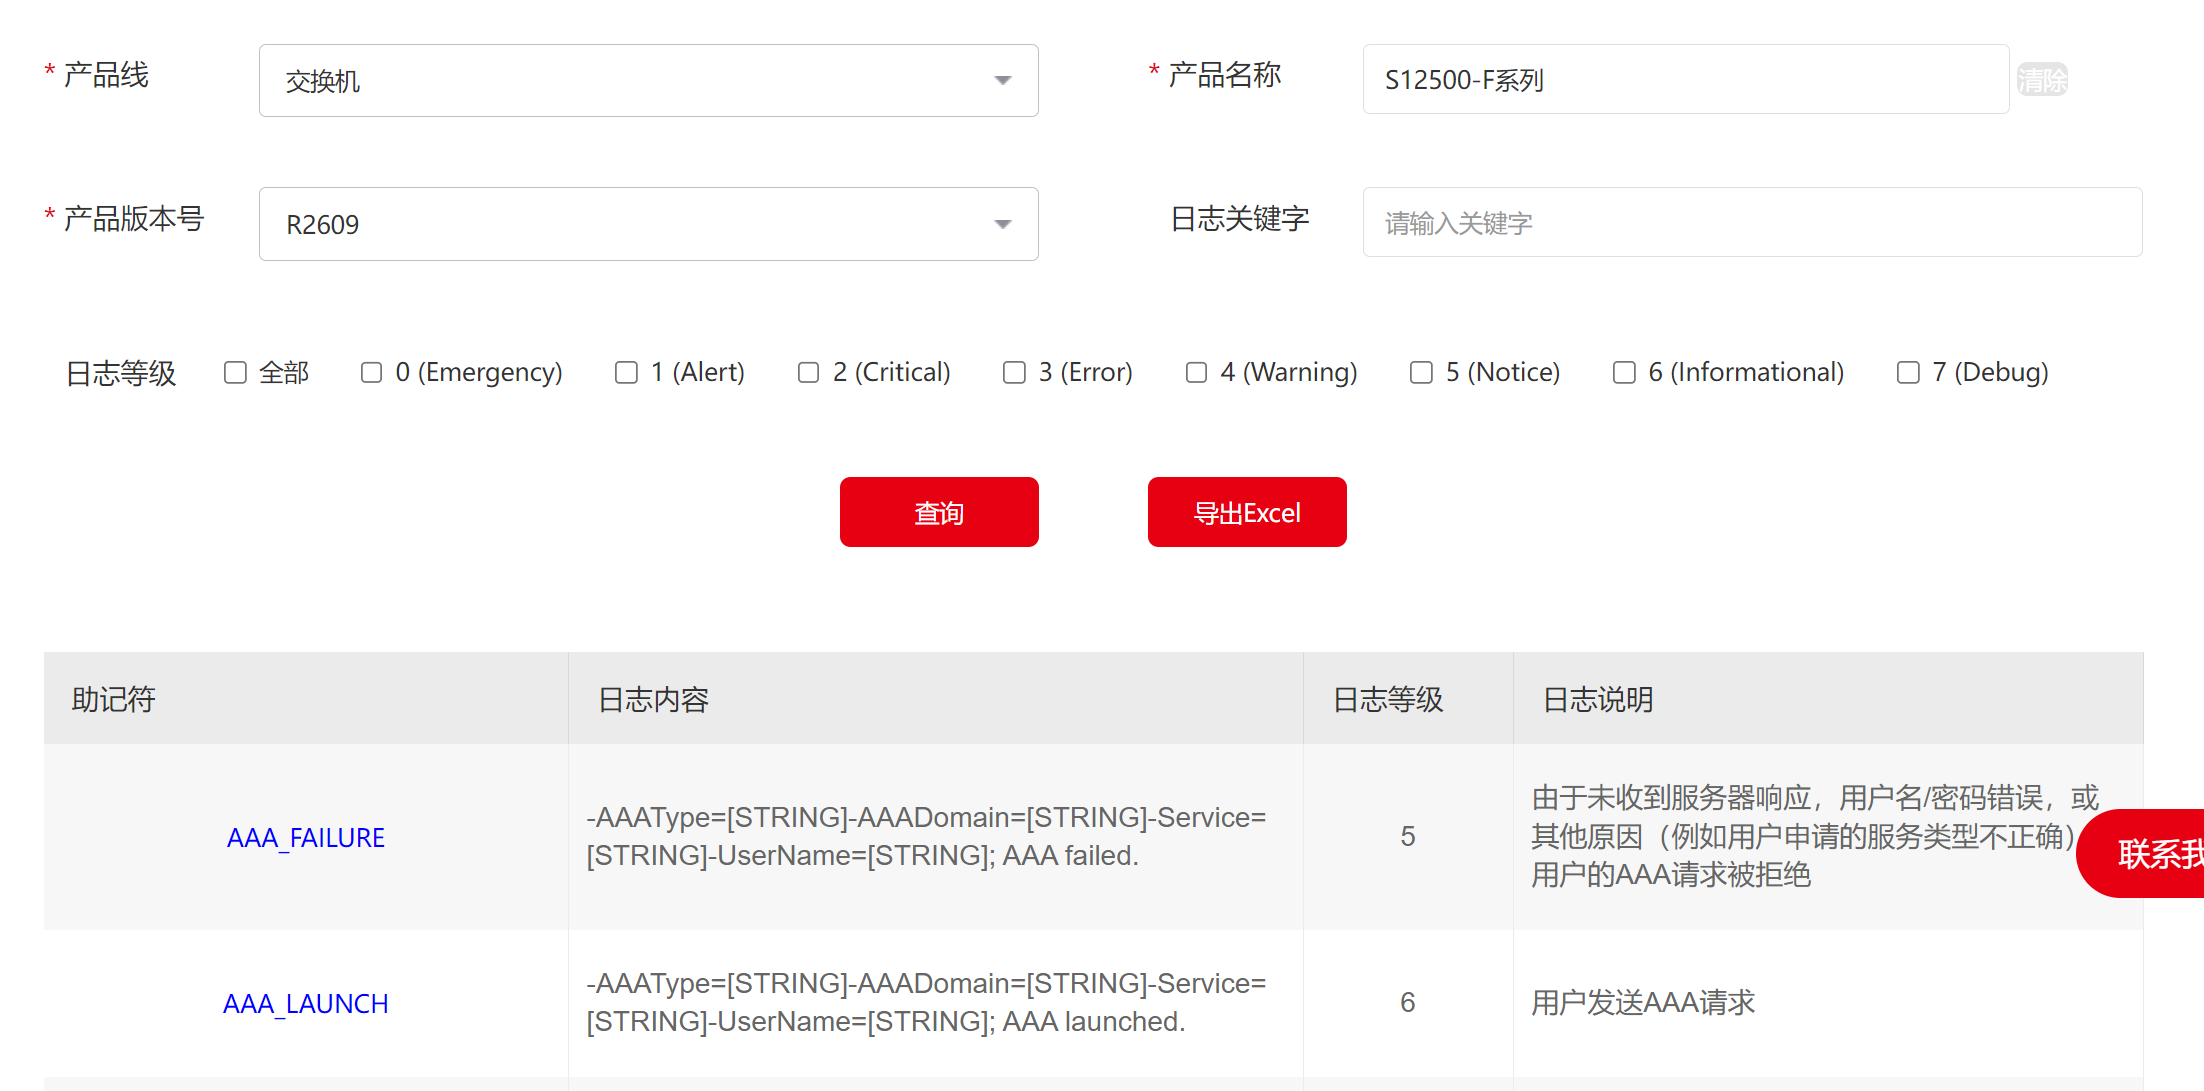Click the 产品名称 field with S12500-F系列
The image size is (2204, 1091).
(1685, 79)
